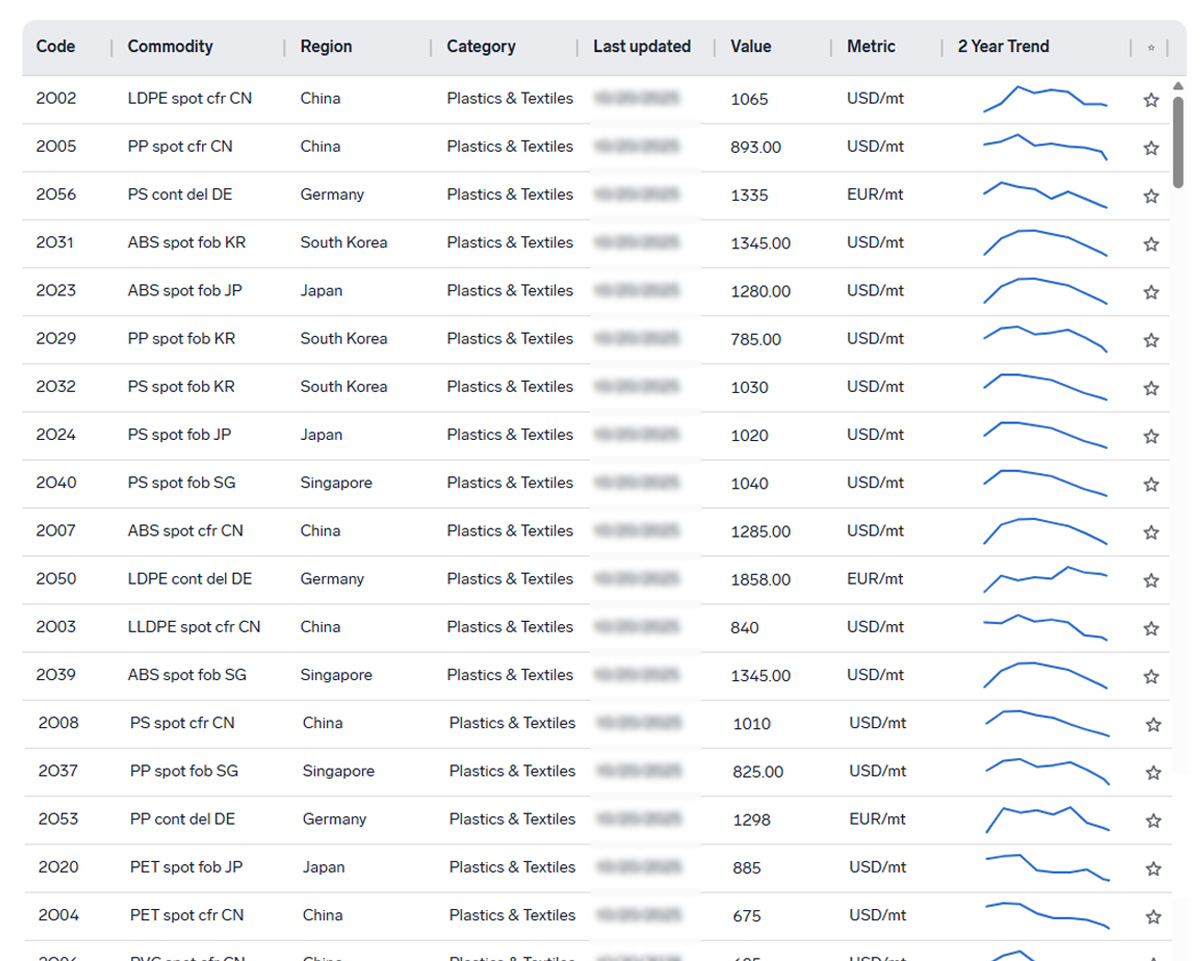Screen dimensions: 1201x961
Task: Click the Commodity column header
Action: point(170,46)
